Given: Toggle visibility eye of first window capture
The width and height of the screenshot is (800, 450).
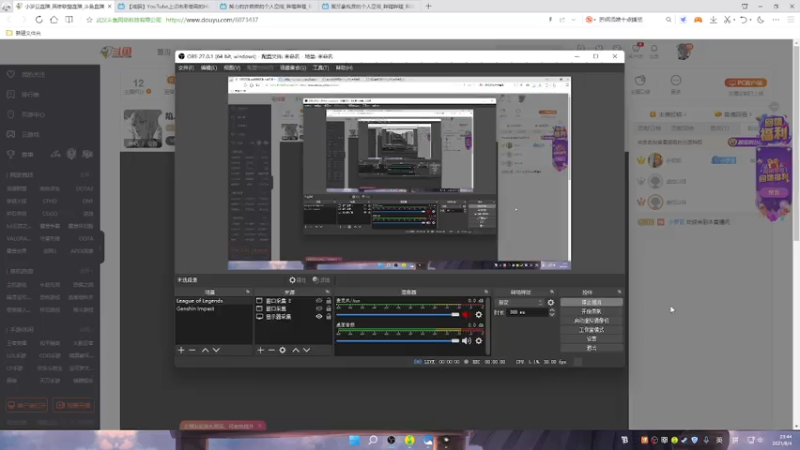Looking at the screenshot, I should [319, 301].
